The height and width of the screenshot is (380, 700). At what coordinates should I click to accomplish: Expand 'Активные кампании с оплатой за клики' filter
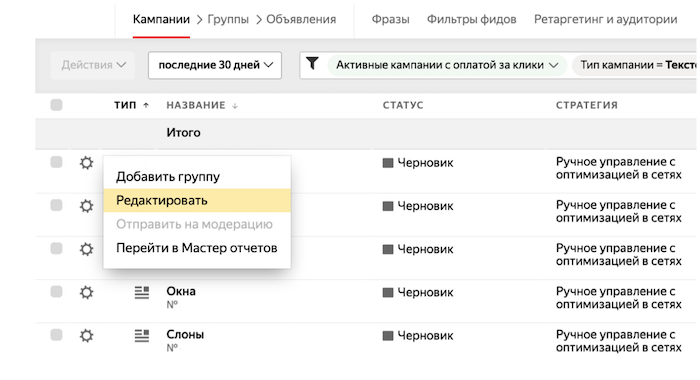pyautogui.click(x=447, y=65)
